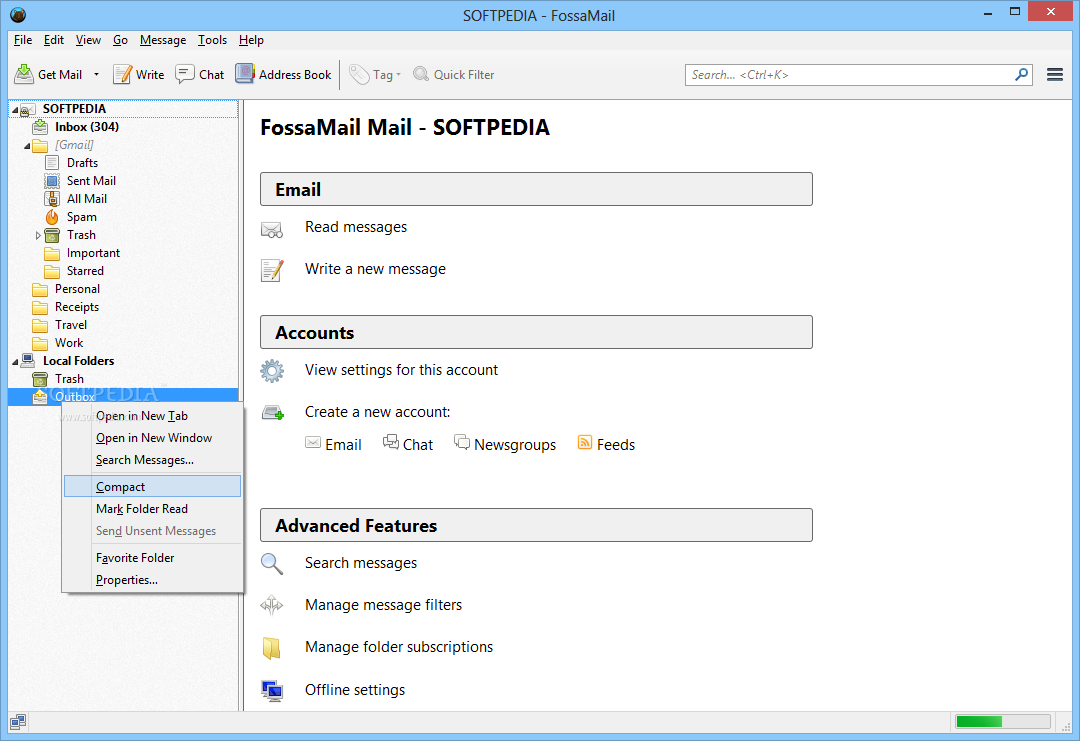Open the Message menu
This screenshot has height=741, width=1080.
coord(163,40)
